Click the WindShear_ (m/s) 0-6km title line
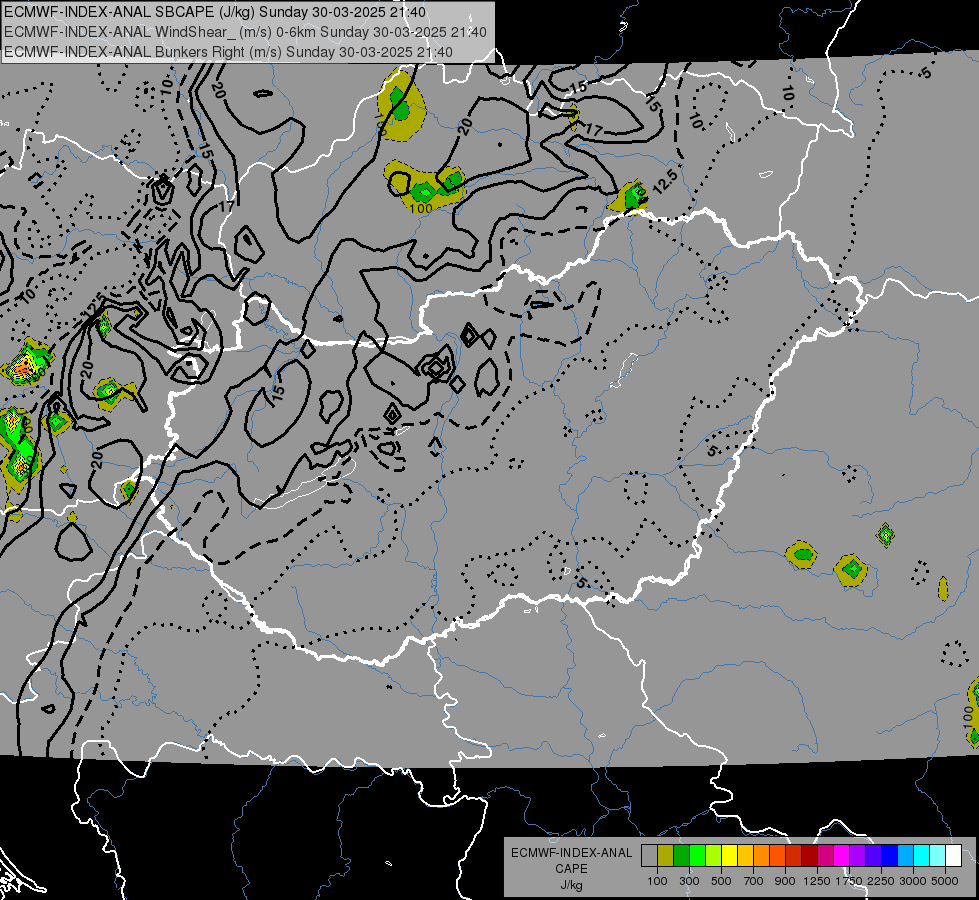The width and height of the screenshot is (979, 900). [x=245, y=32]
